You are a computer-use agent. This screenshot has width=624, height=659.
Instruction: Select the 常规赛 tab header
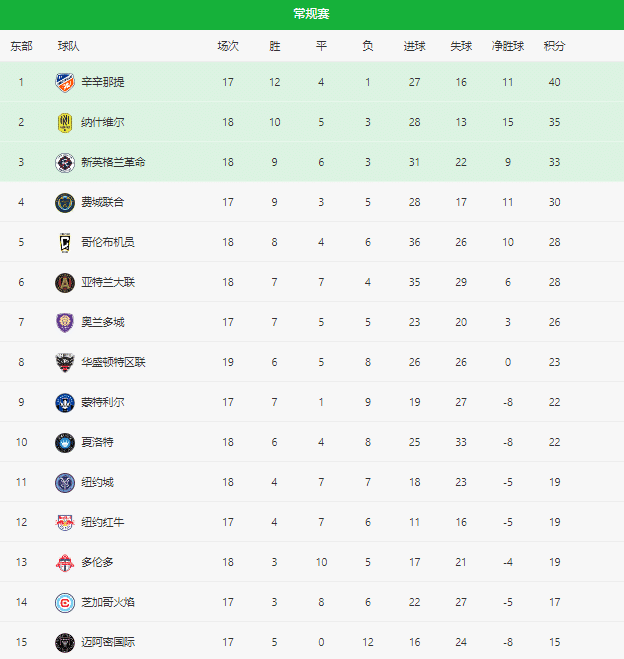[311, 13]
